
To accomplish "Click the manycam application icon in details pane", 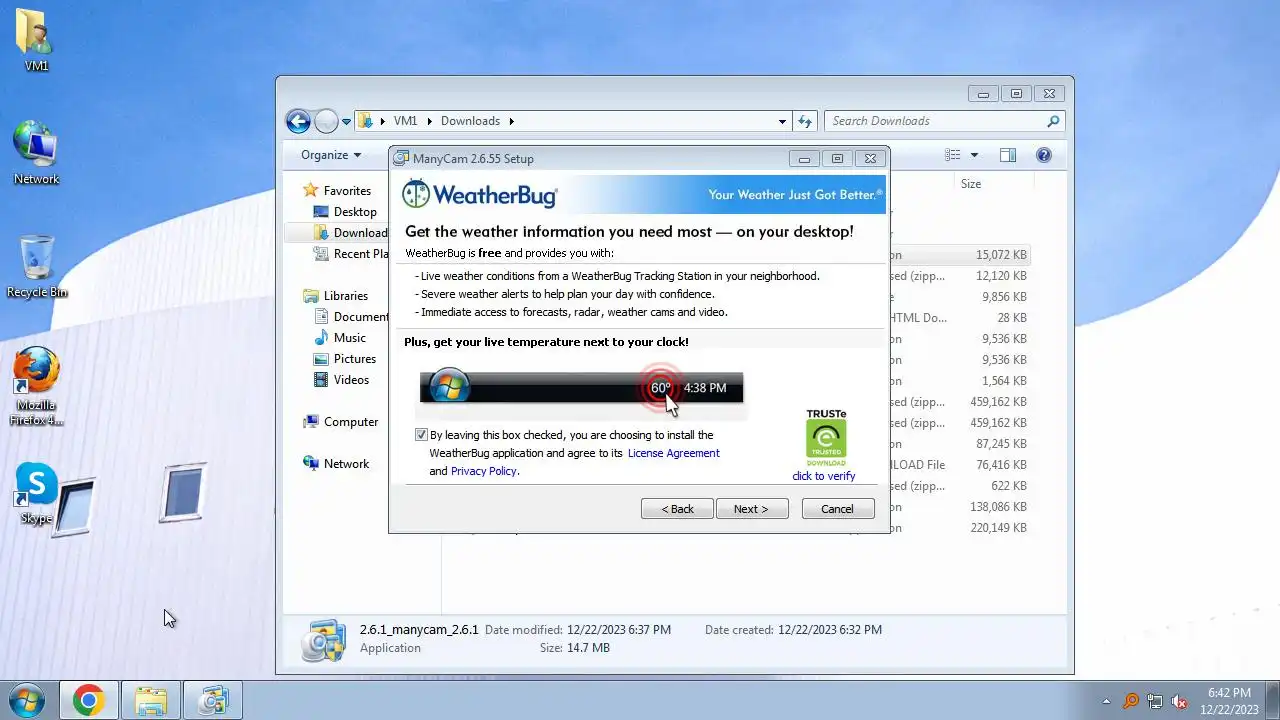I will 324,640.
